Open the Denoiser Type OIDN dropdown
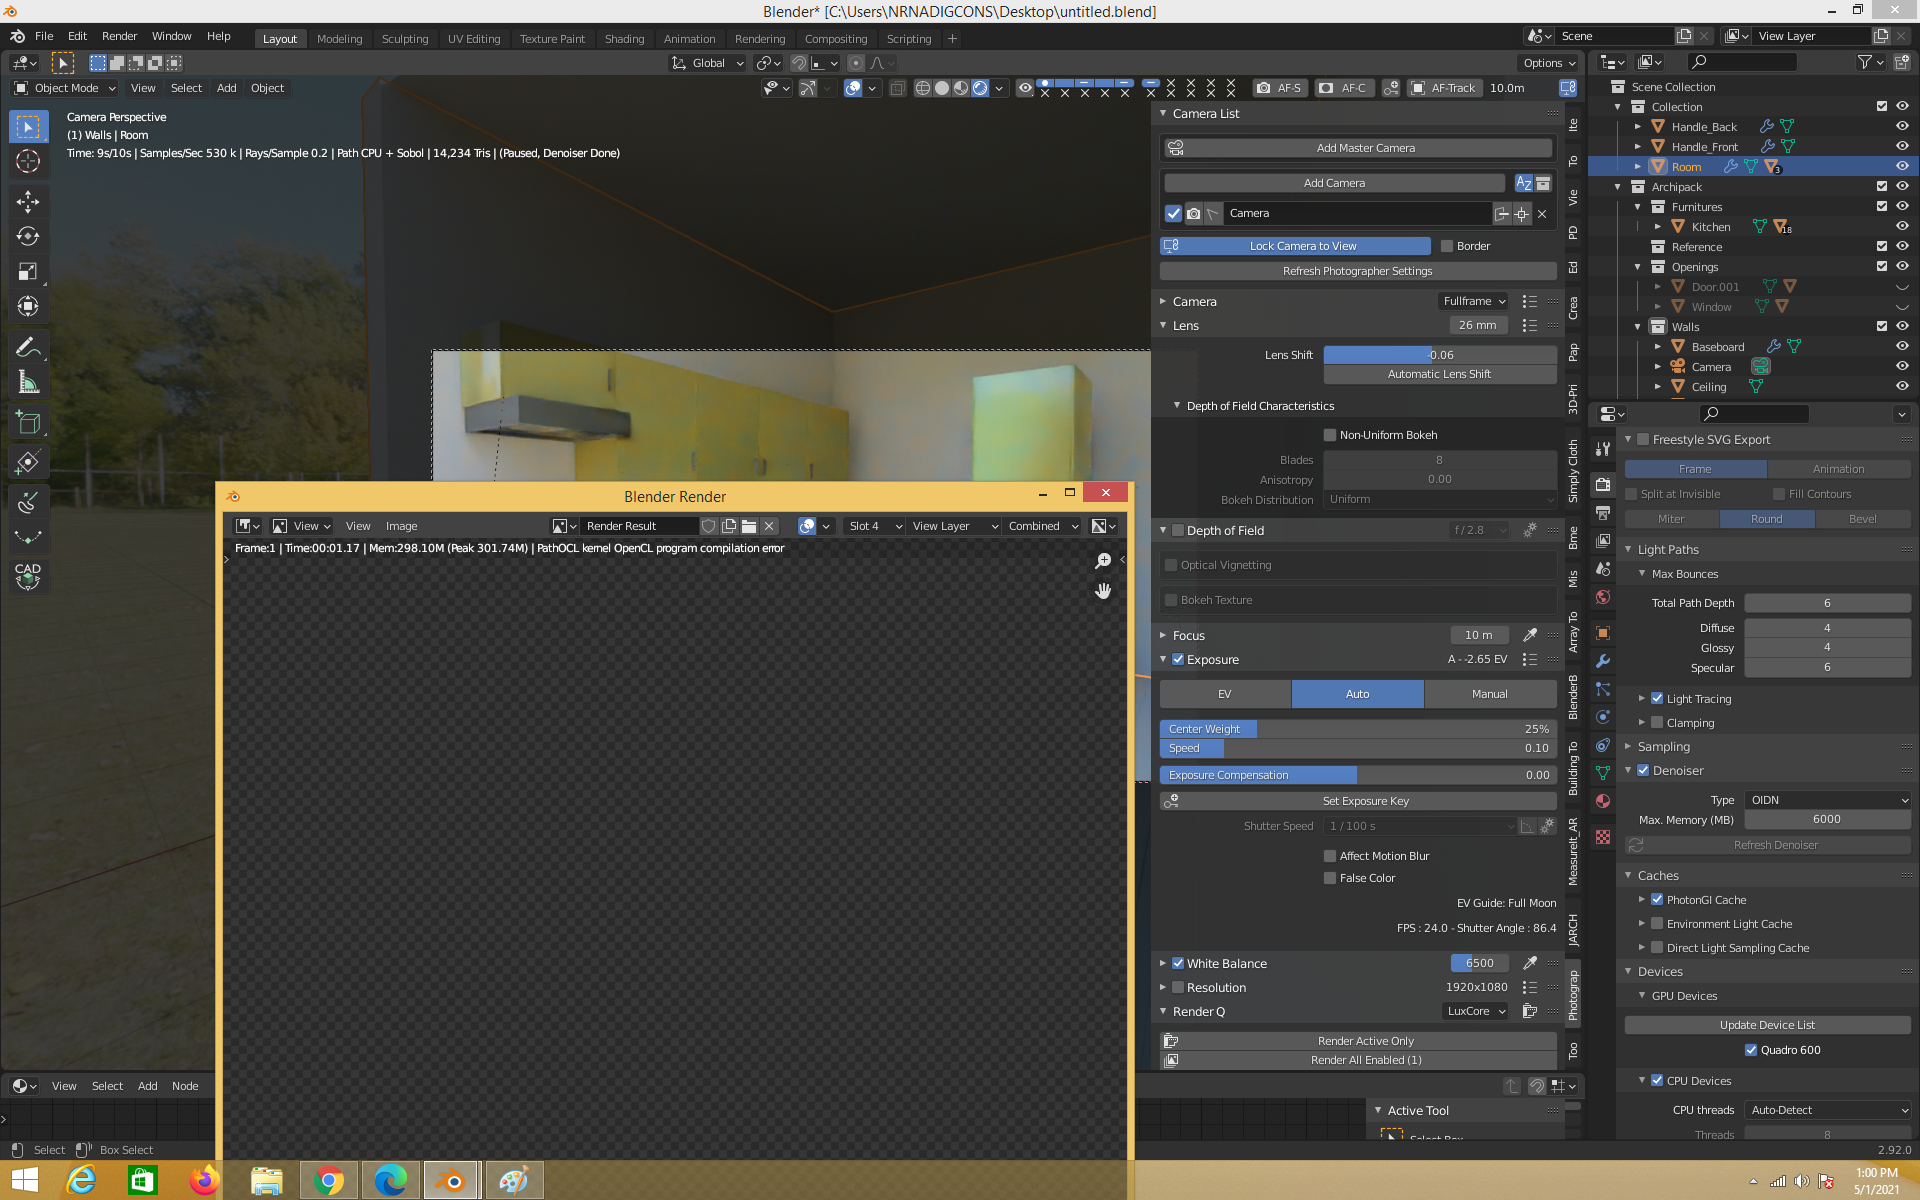The width and height of the screenshot is (1920, 1200). pyautogui.click(x=1828, y=800)
